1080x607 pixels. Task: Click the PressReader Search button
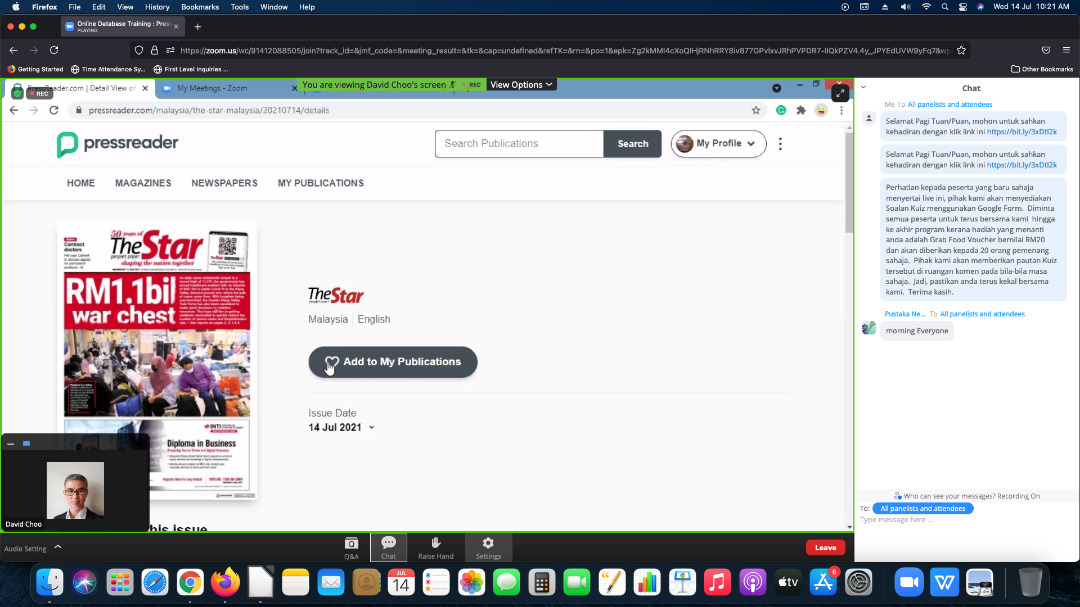(632, 143)
